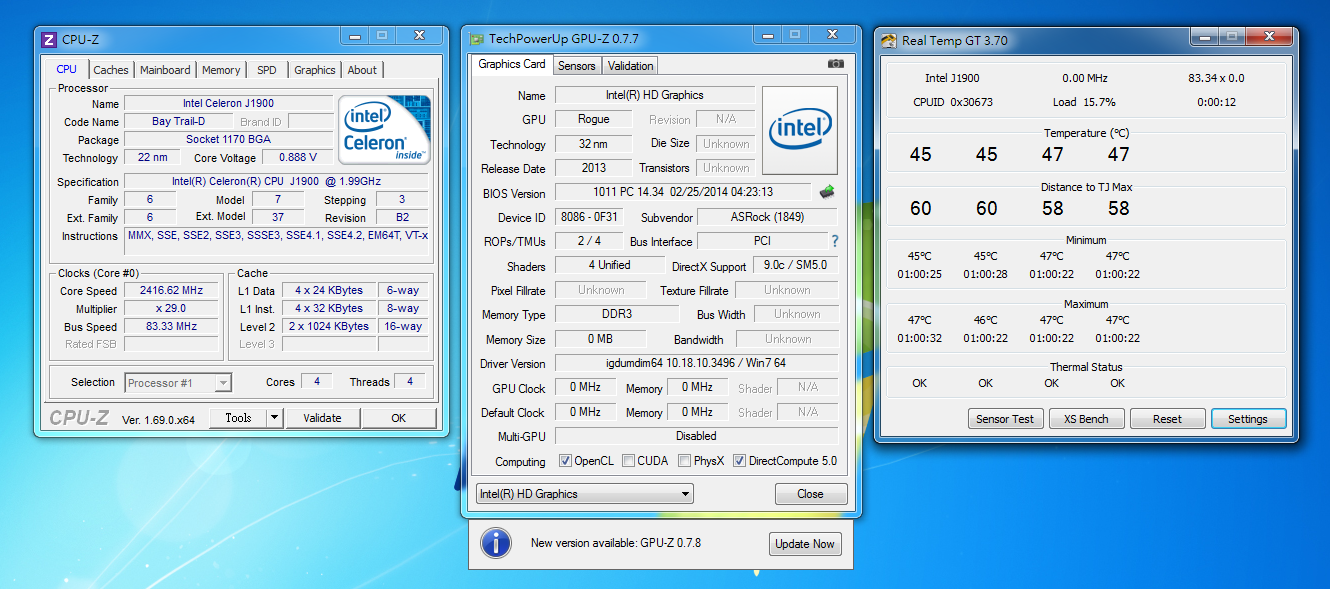Screen dimensions: 1330x589
Task: Click the BIOS save chip icon
Action: pos(827,192)
